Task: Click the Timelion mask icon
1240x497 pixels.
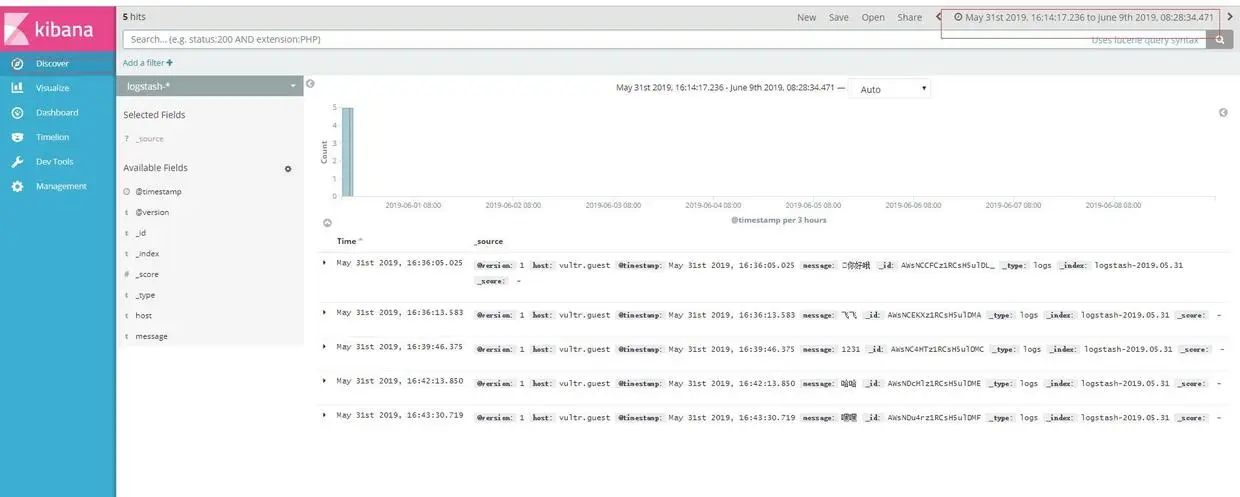Action: pos(17,137)
